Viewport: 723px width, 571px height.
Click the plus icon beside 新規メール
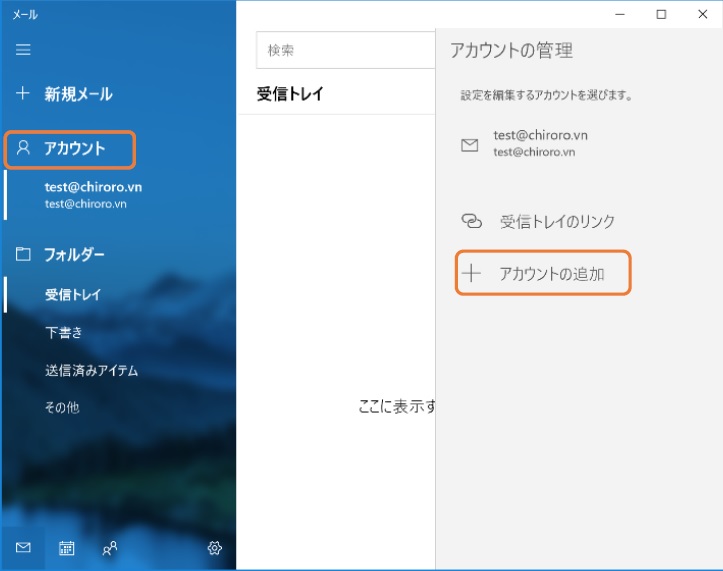coord(23,93)
